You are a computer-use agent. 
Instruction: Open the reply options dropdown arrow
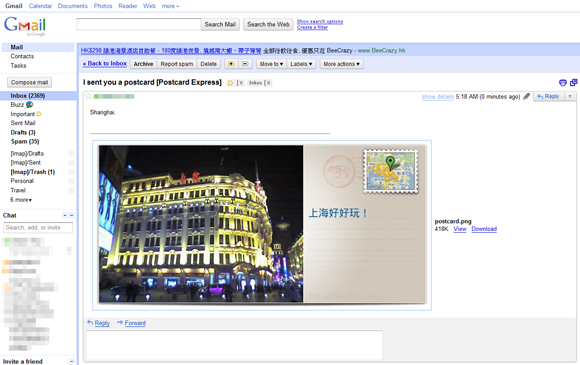(x=570, y=97)
